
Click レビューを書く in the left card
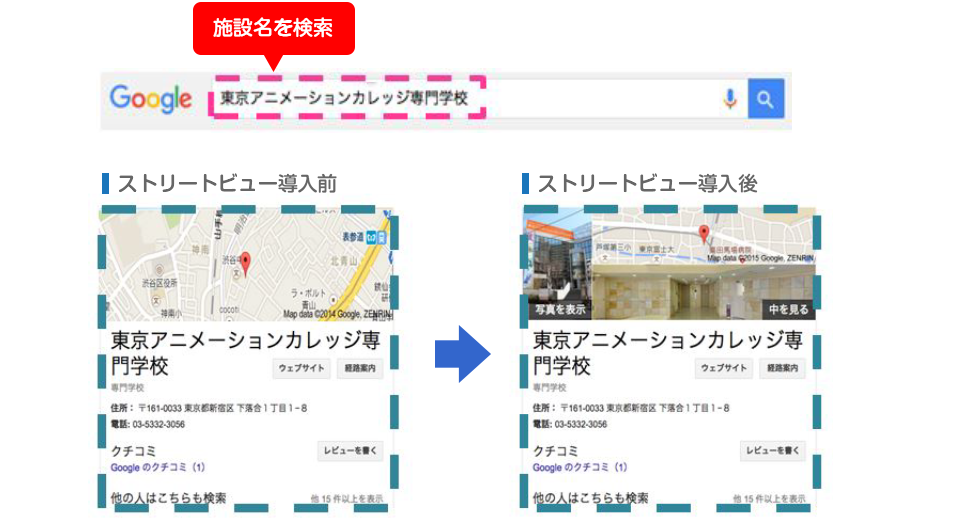point(350,451)
